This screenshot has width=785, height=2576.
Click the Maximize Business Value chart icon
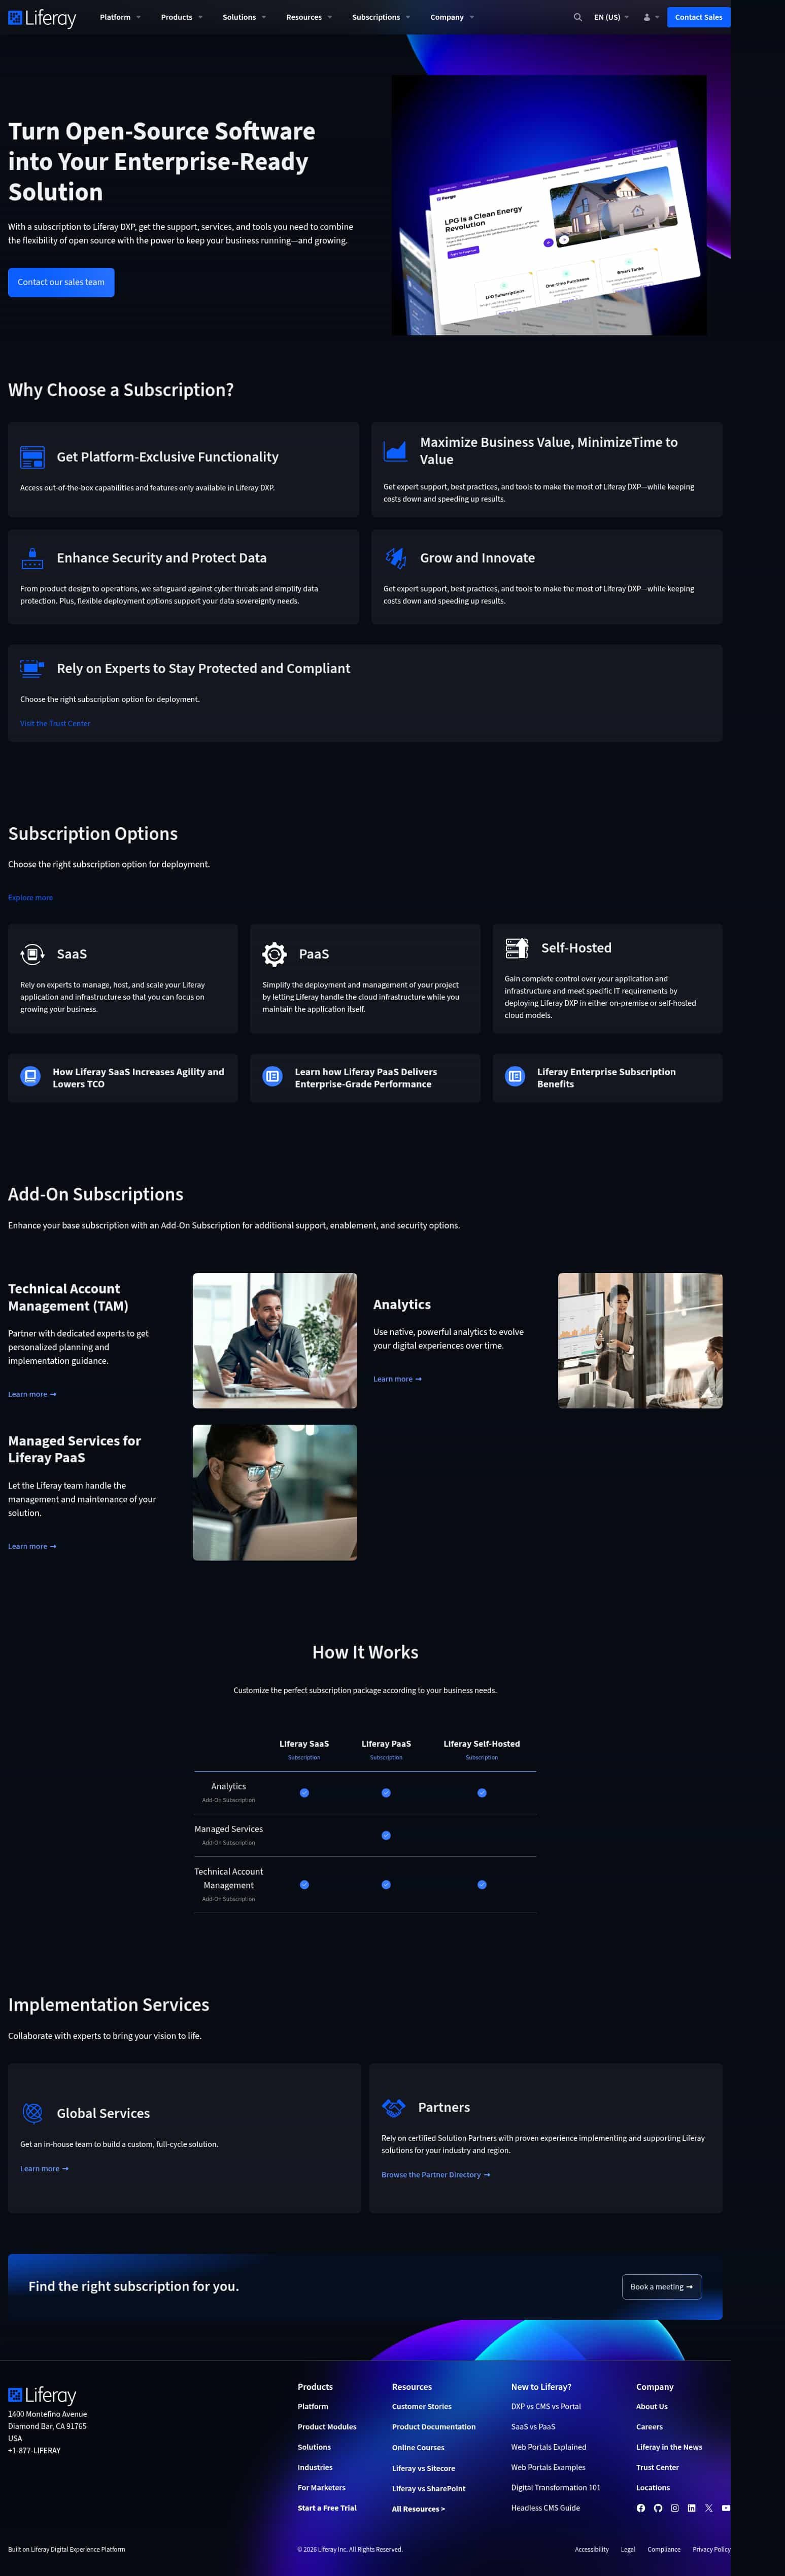pos(395,451)
